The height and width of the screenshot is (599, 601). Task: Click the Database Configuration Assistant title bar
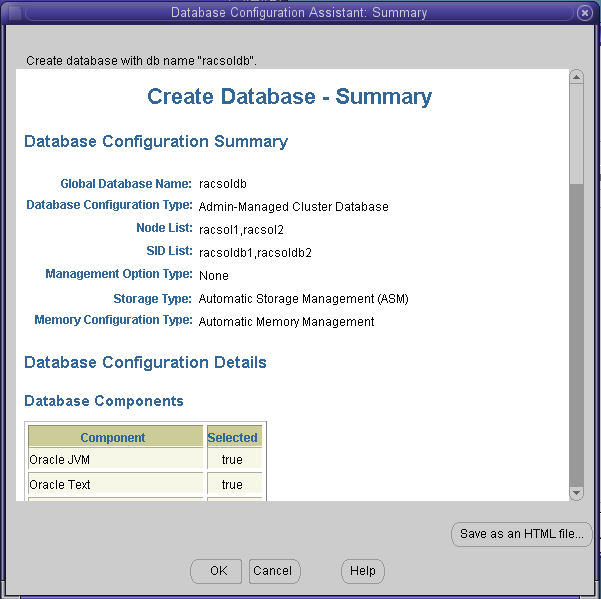(x=299, y=13)
